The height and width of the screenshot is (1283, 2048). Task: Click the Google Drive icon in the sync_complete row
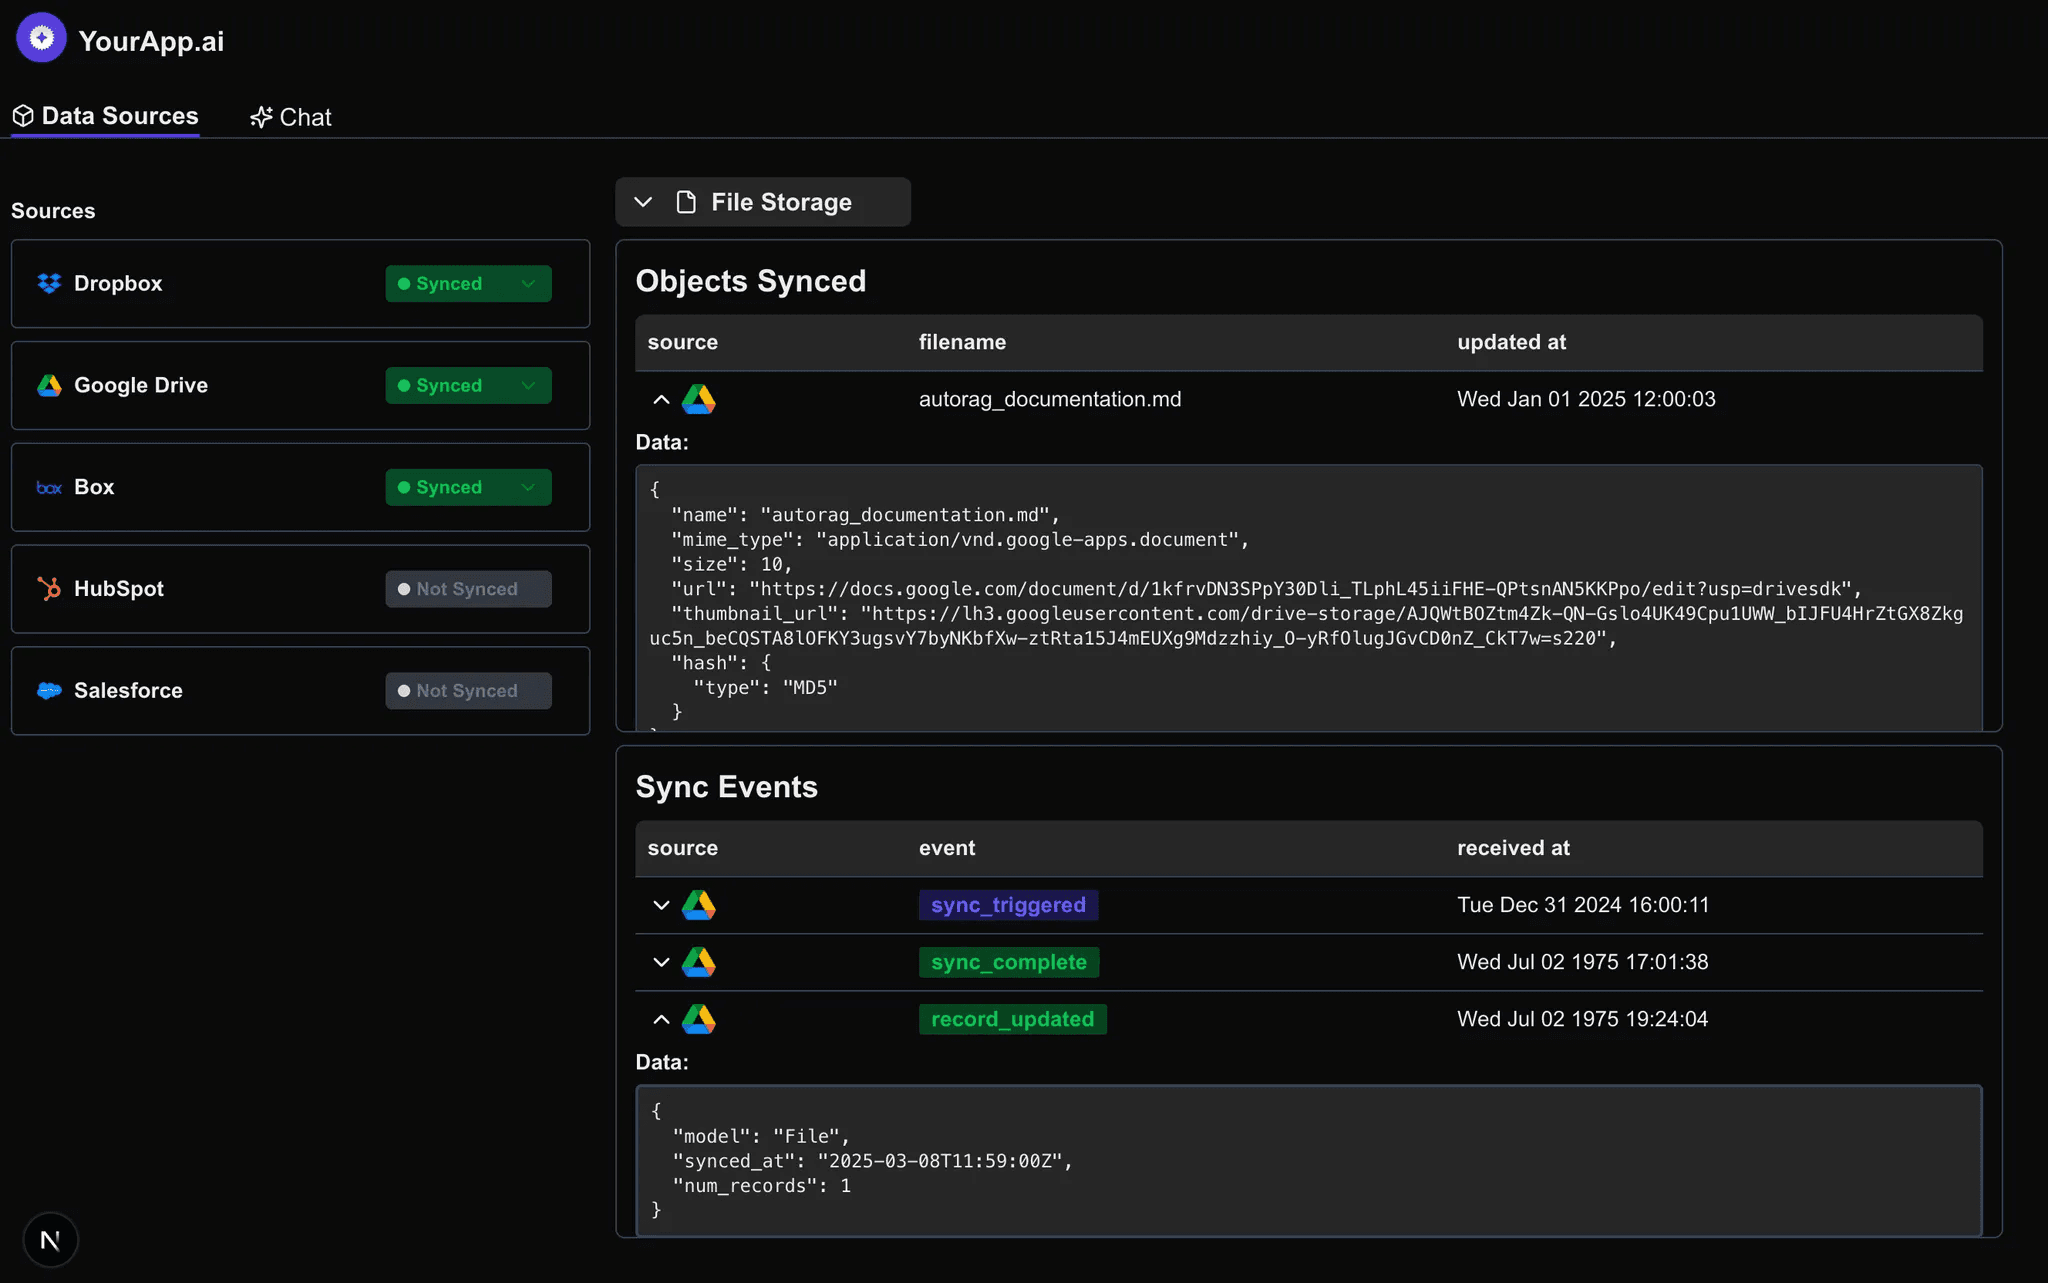(698, 962)
